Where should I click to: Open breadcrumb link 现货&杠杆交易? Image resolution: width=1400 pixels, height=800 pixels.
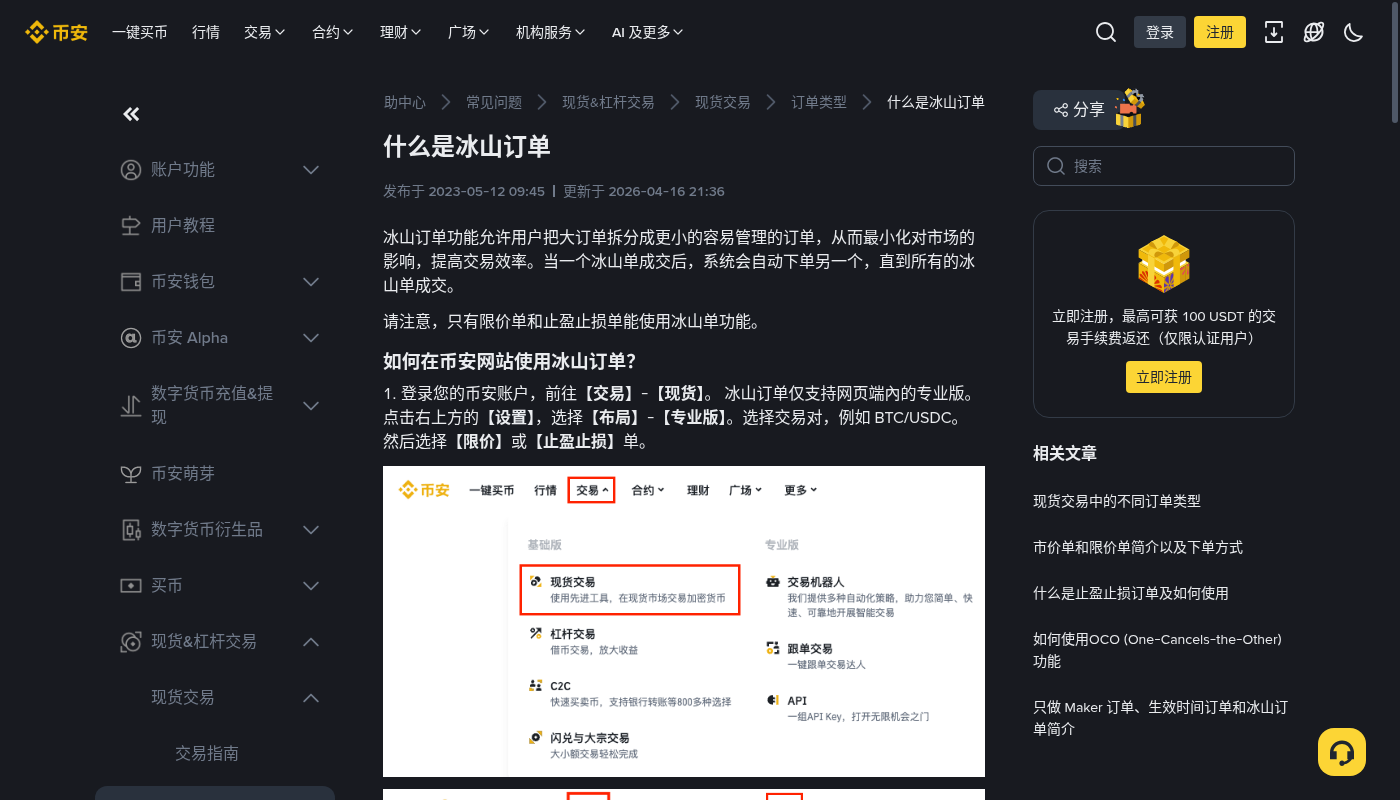(x=608, y=102)
